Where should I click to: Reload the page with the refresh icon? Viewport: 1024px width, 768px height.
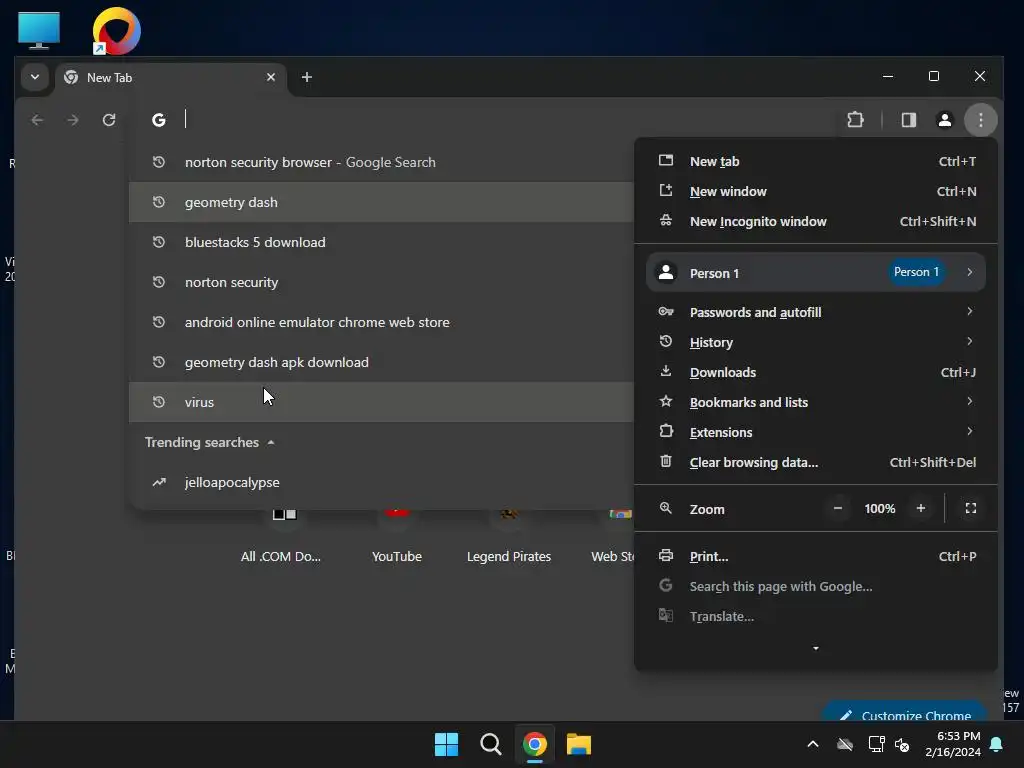[109, 120]
